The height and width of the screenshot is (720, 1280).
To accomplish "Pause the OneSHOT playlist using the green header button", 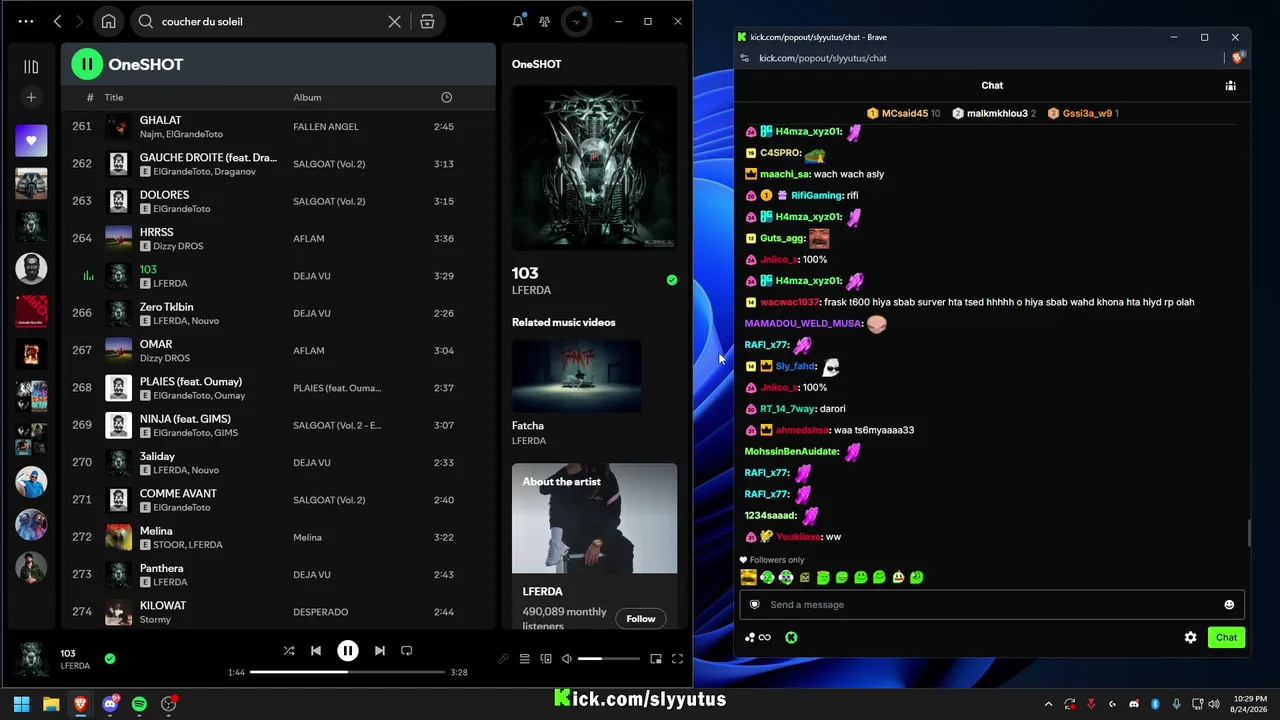I will pos(87,64).
